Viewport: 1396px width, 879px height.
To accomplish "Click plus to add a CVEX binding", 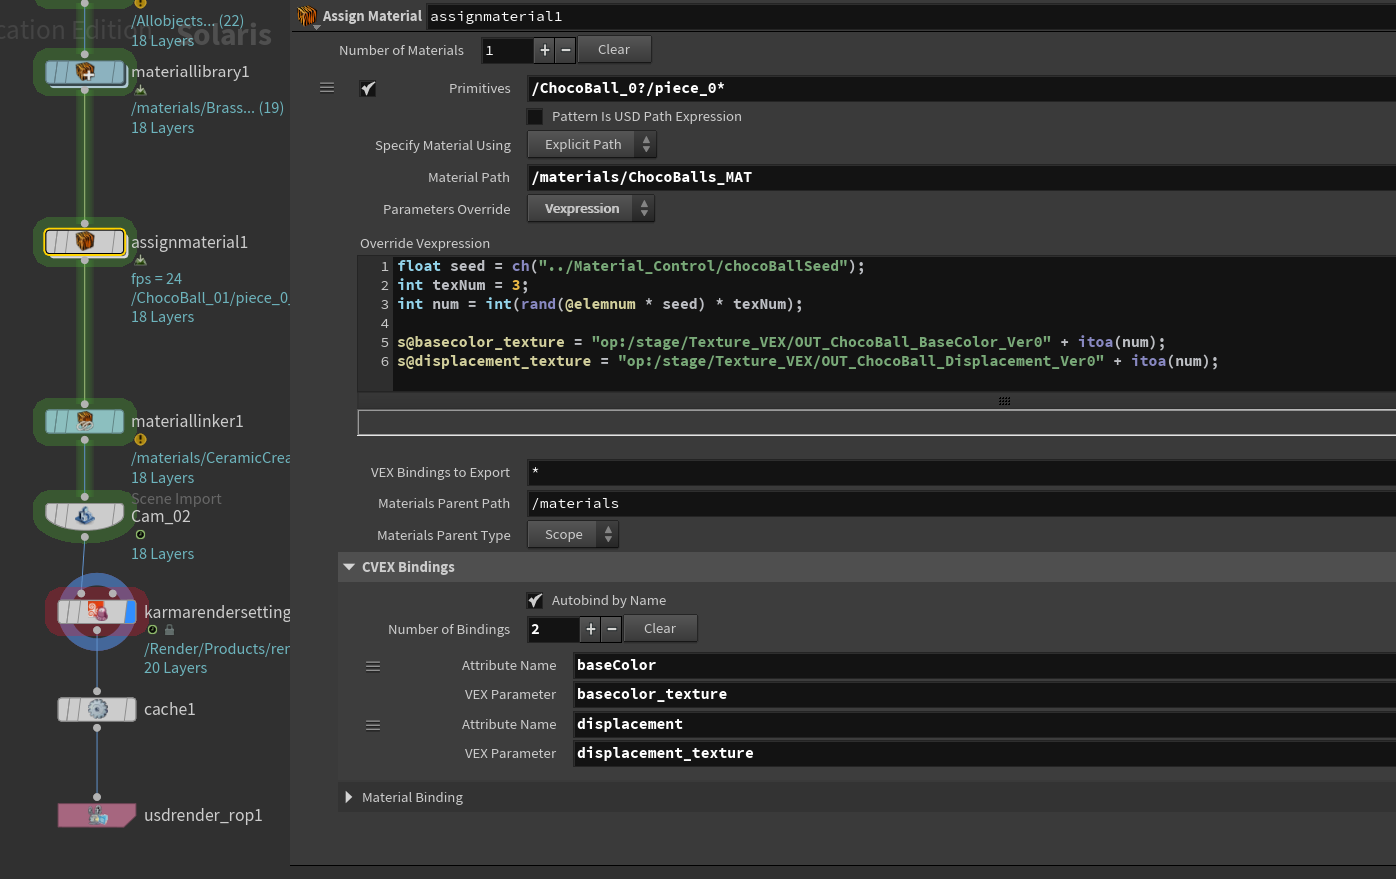I will (591, 629).
